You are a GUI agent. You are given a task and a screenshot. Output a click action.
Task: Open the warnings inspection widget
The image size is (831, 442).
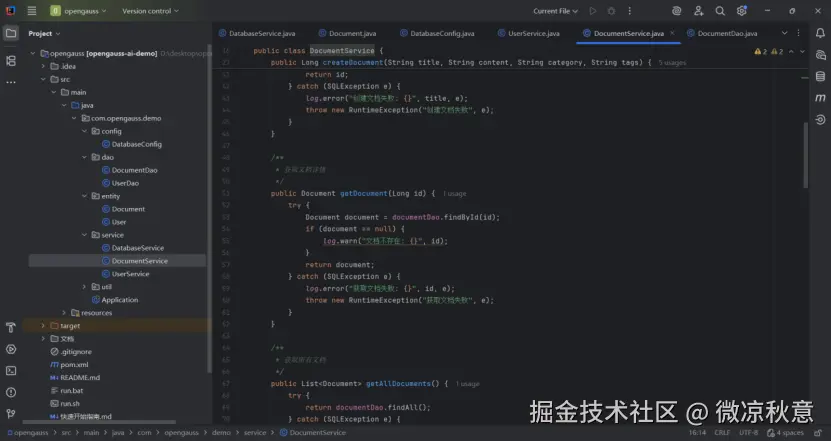(768, 51)
